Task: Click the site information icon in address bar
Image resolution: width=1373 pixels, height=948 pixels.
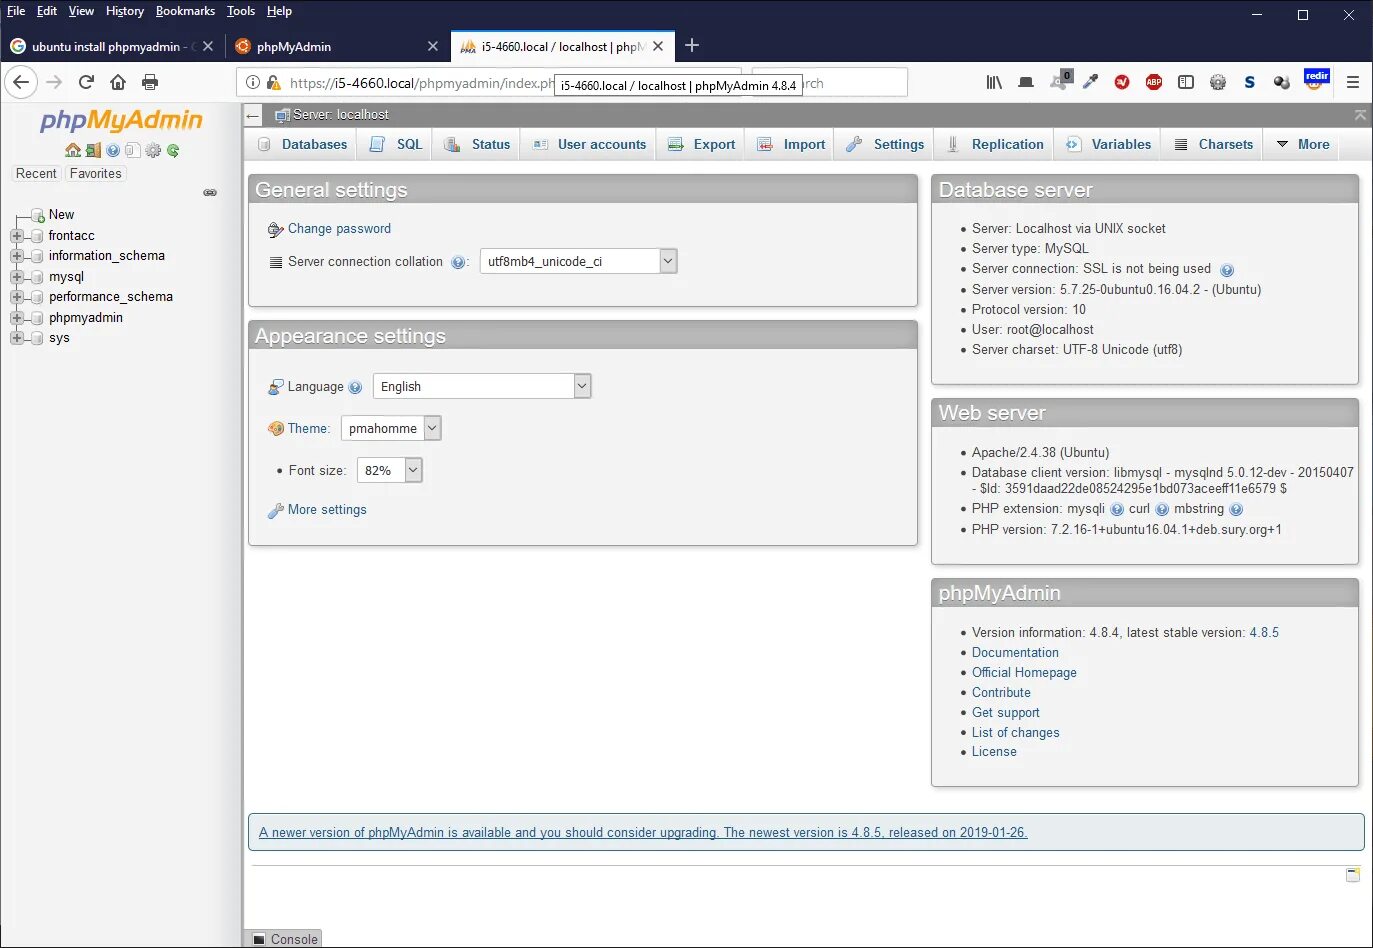Action: (x=253, y=82)
